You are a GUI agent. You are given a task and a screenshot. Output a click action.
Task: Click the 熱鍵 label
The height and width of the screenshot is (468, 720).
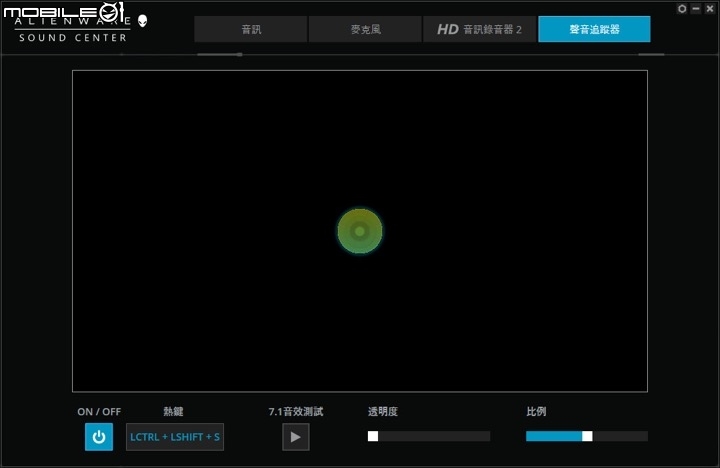[x=173, y=412]
